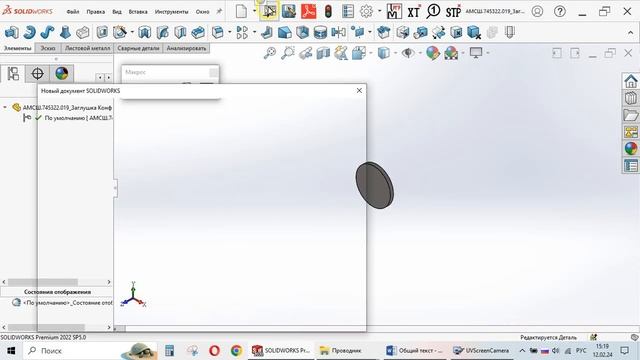This screenshot has height=360, width=640.
Task: Close the Новый документ SOLIDWORKS dialog
Action: 359,90
